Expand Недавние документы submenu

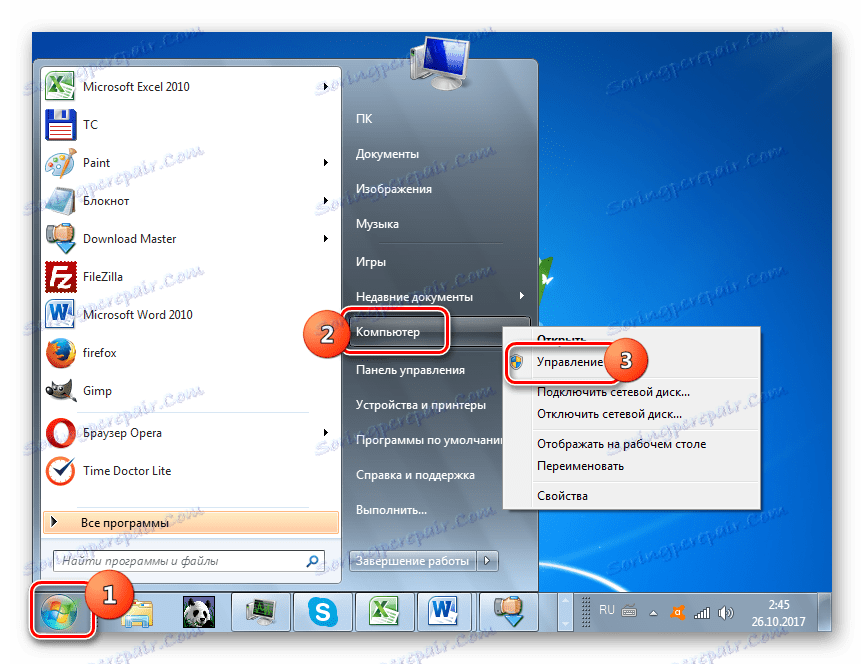[x=521, y=296]
